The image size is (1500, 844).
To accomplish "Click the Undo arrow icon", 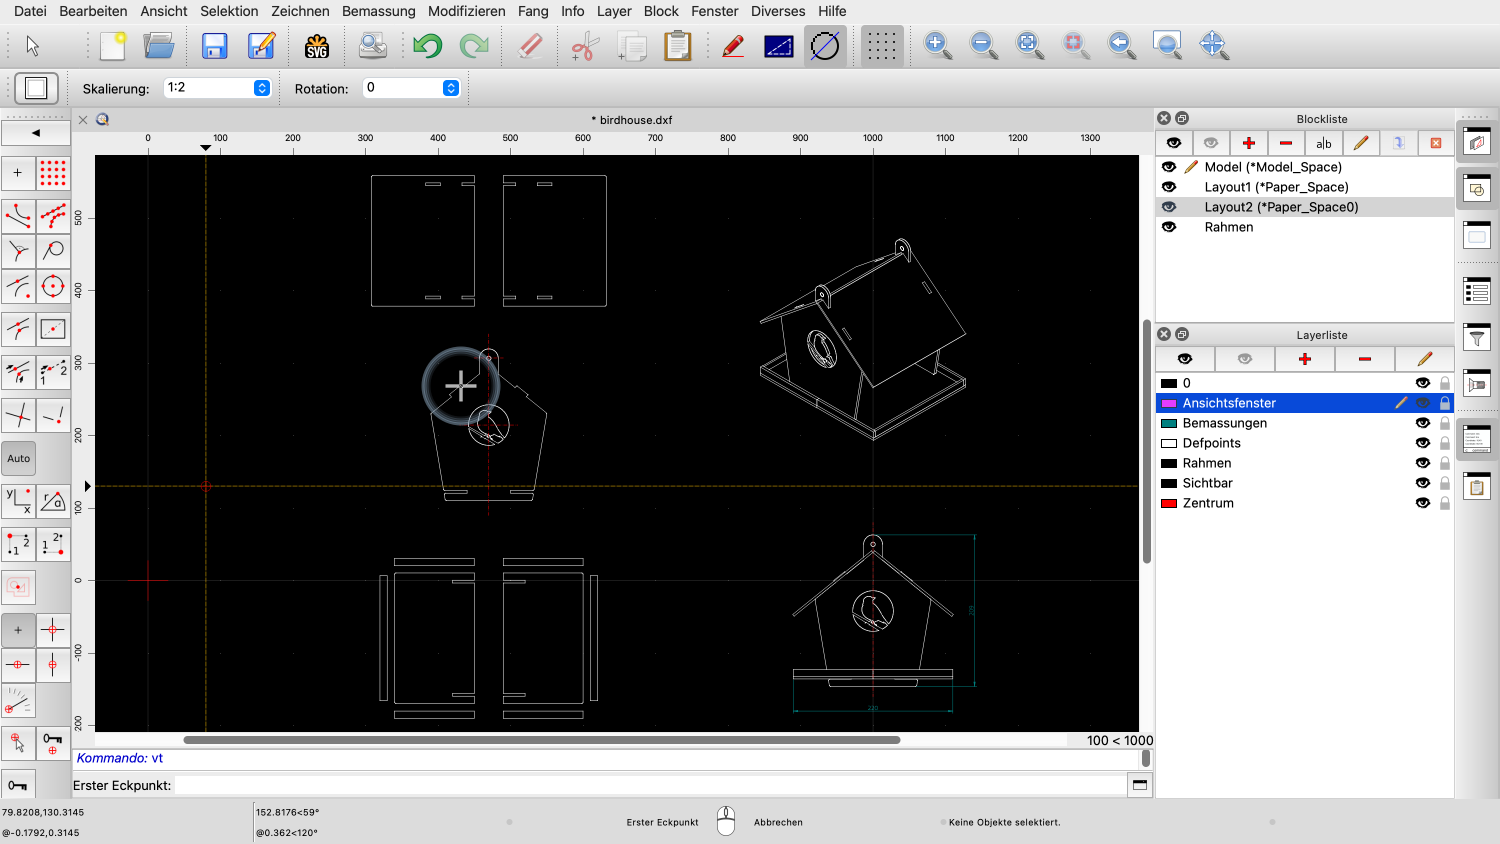I will (426, 45).
